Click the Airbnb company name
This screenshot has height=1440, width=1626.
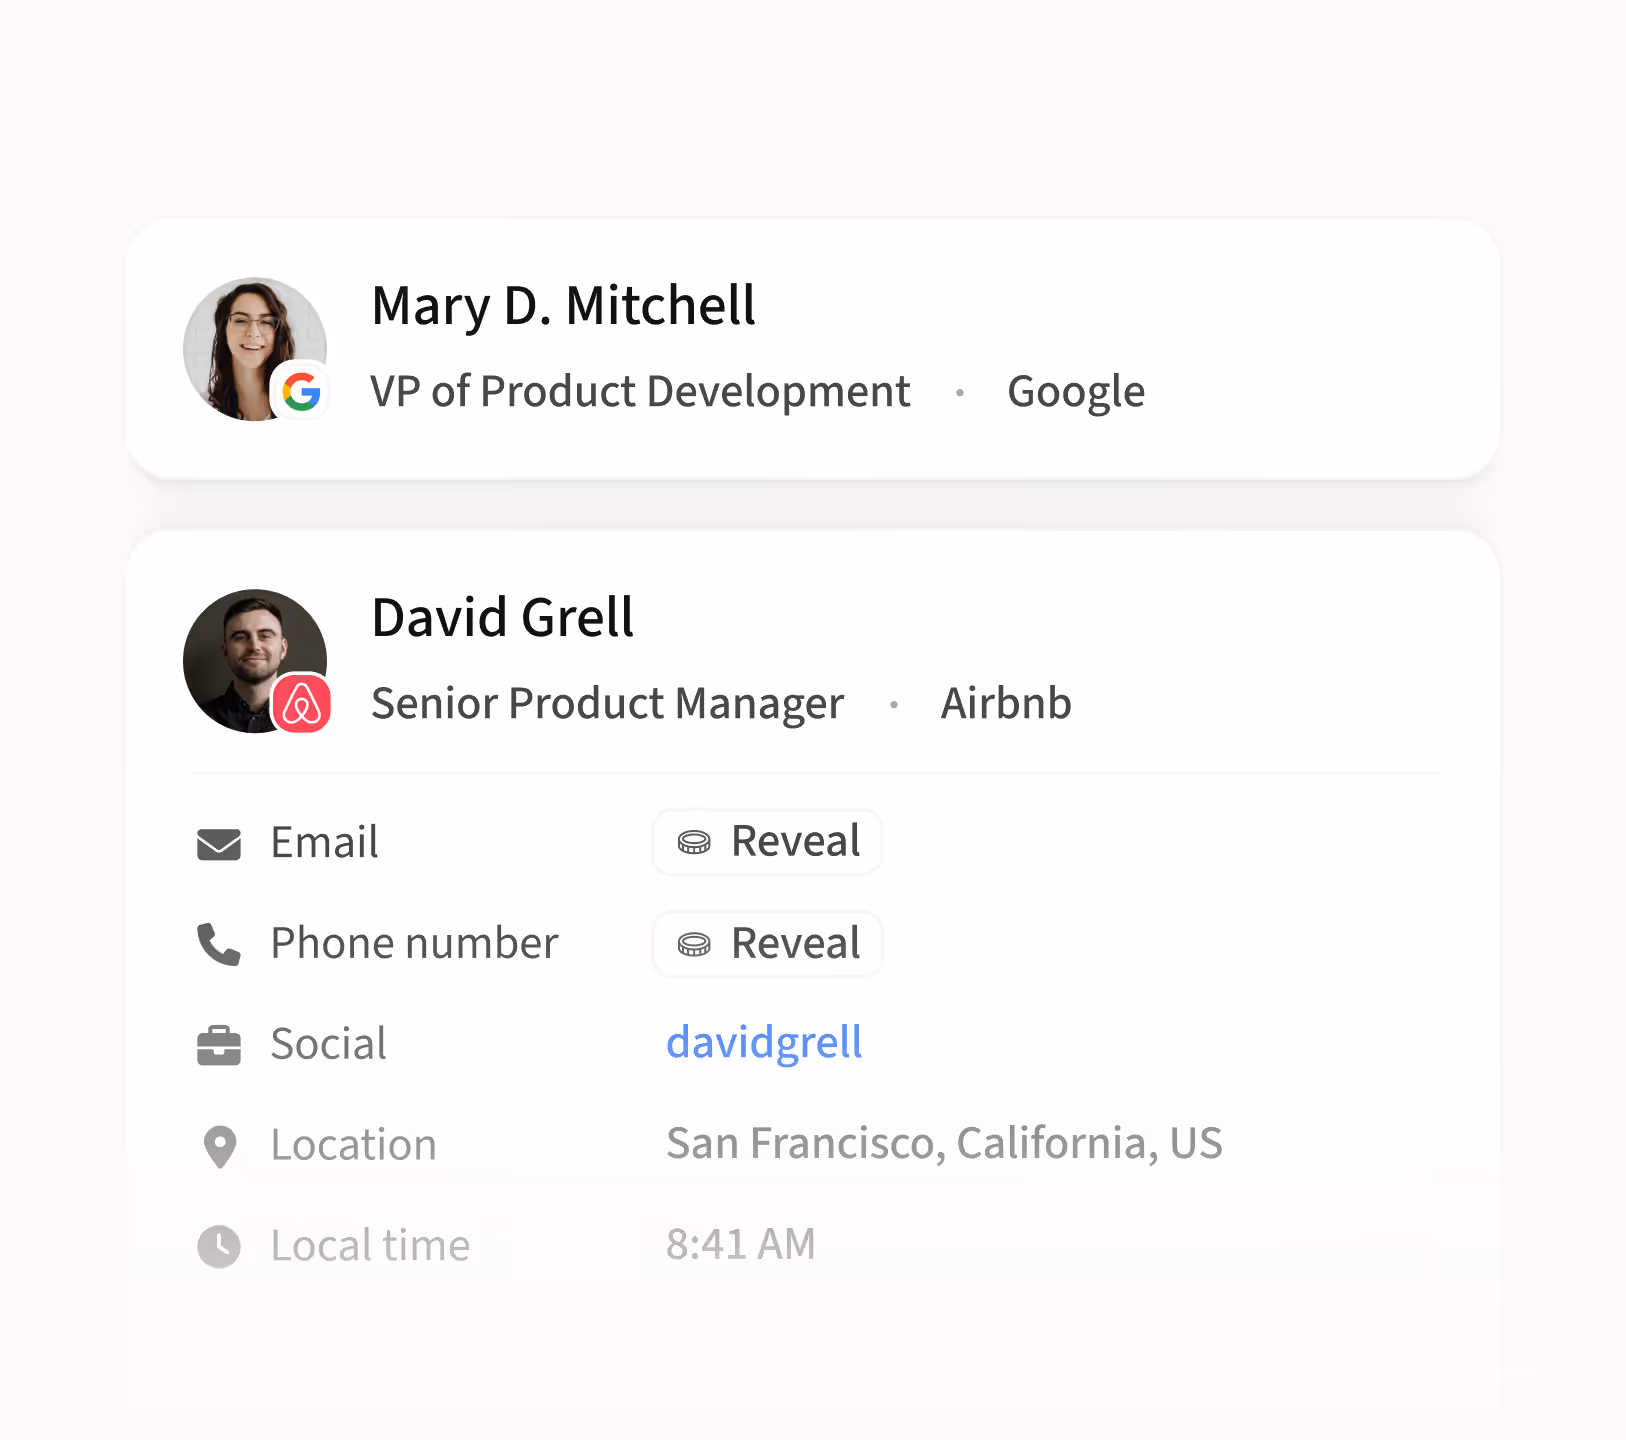point(1006,703)
